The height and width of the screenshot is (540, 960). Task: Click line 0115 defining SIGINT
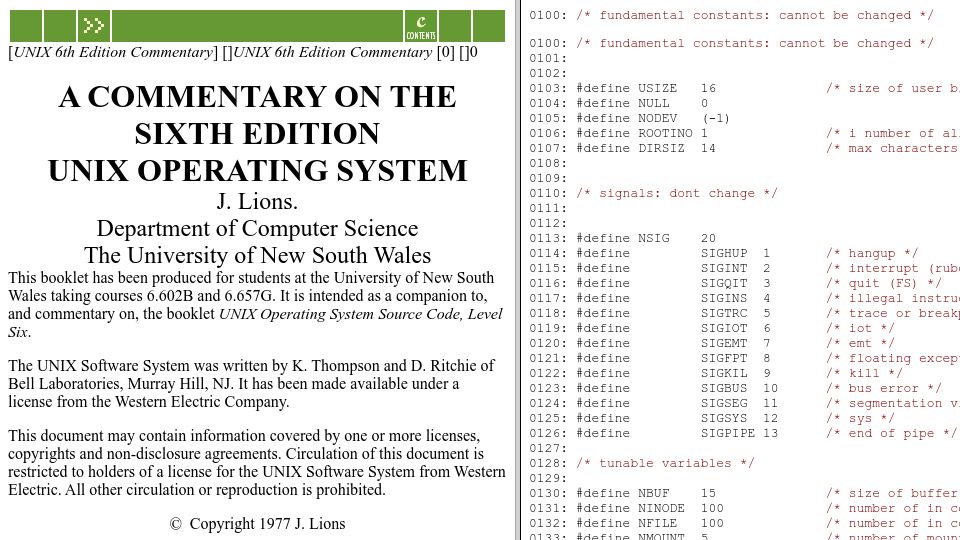(x=744, y=268)
